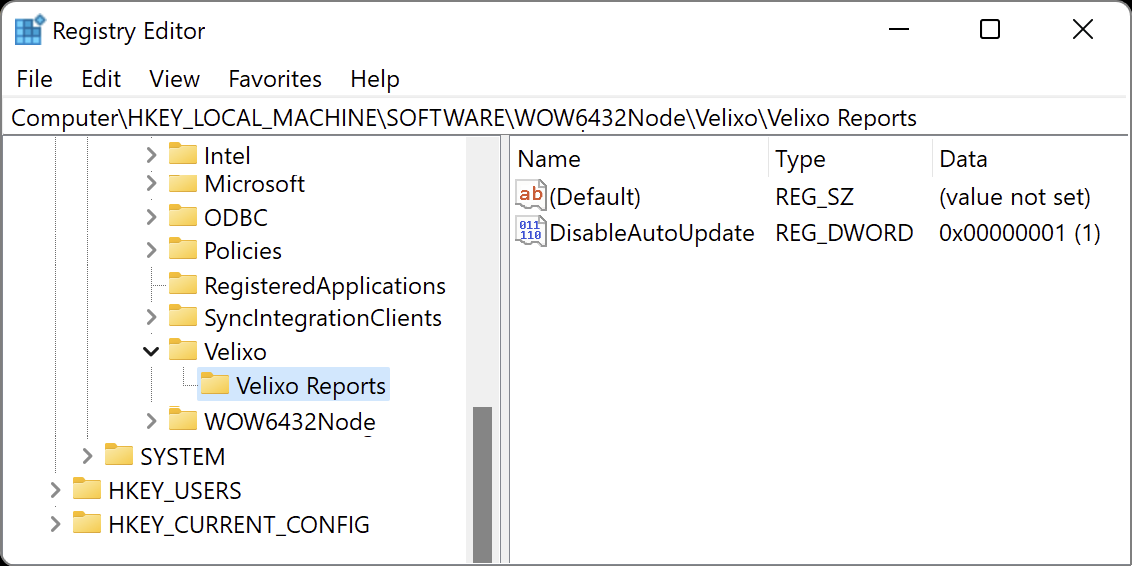The image size is (1132, 566).
Task: Click the DisableAutoUpdate DWORD value icon
Action: pos(531,231)
